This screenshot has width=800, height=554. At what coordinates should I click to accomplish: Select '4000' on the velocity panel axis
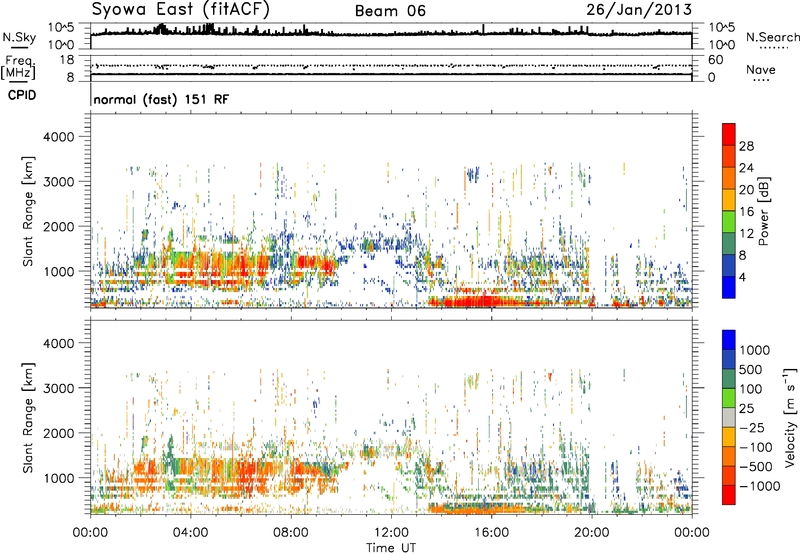click(x=59, y=343)
